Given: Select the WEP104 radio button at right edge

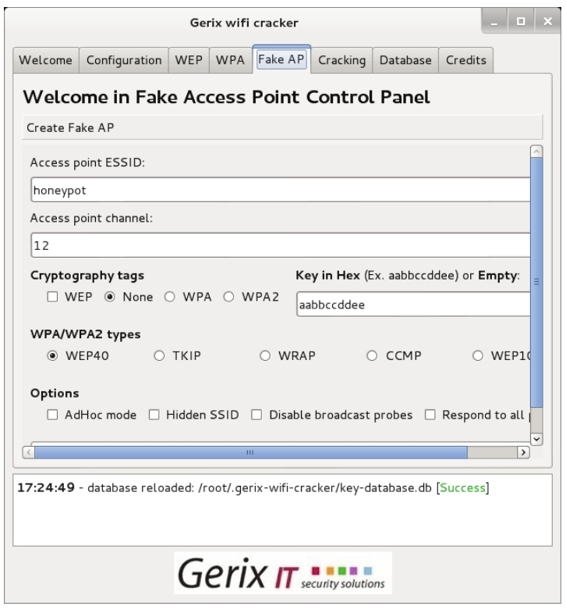Looking at the screenshot, I should [x=478, y=356].
